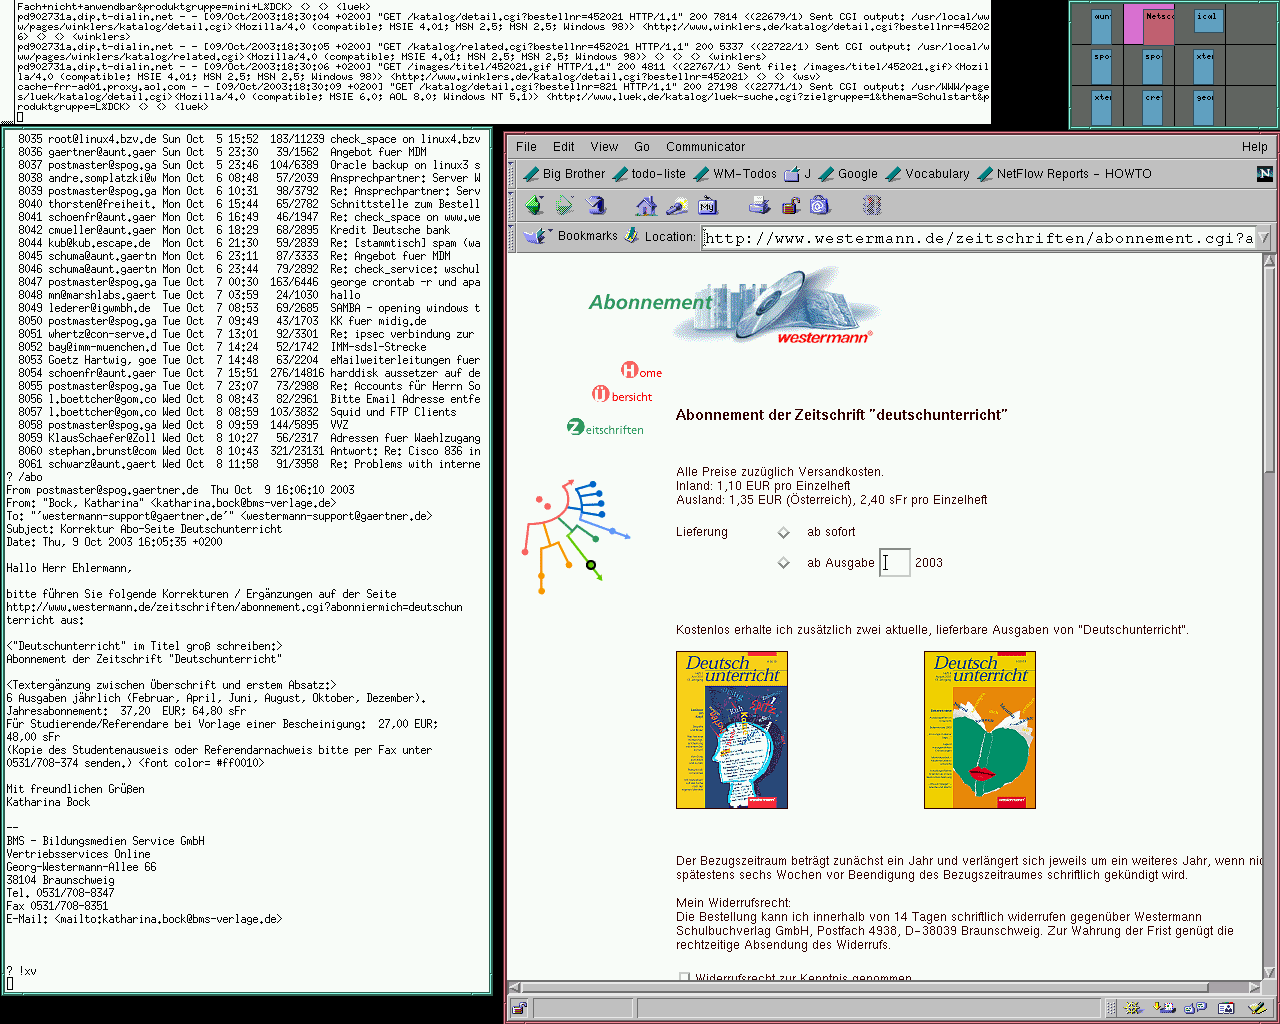Open the Go menu
Image resolution: width=1280 pixels, height=1024 pixels.
(x=642, y=146)
